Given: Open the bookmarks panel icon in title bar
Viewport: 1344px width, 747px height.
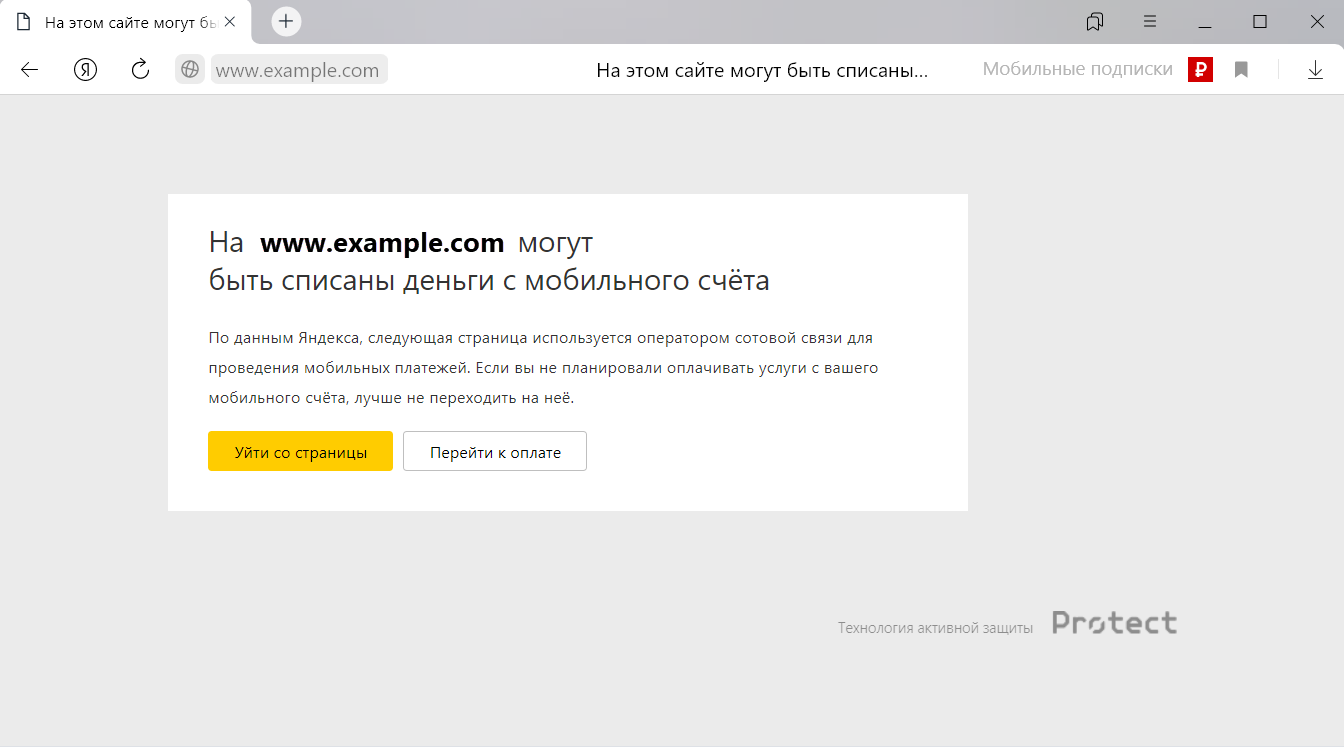Looking at the screenshot, I should click(1095, 21).
